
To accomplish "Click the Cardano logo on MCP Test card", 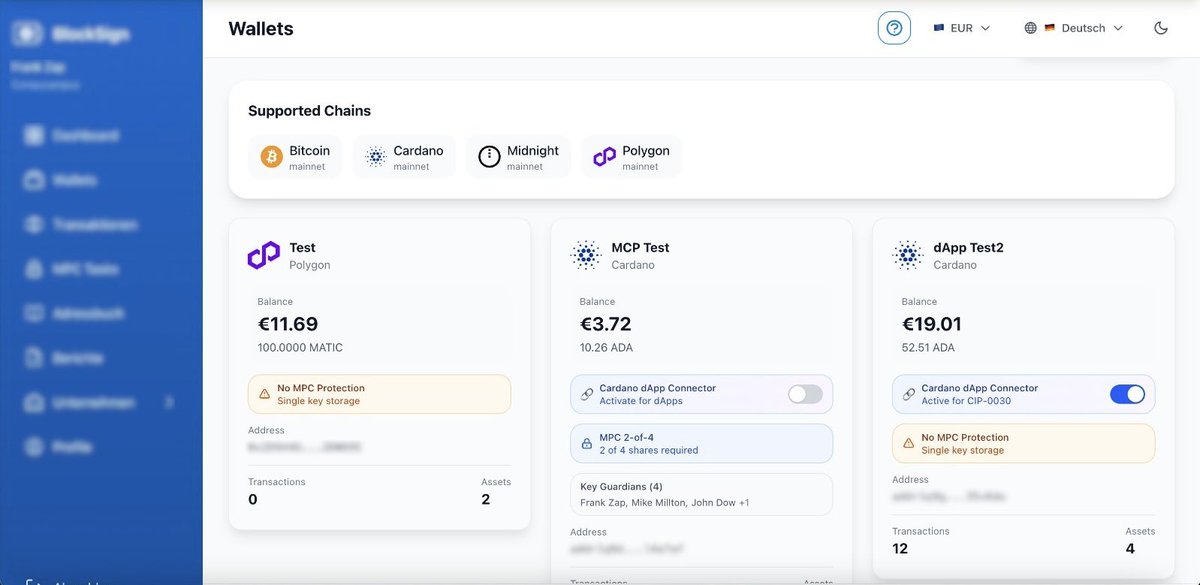I will point(586,255).
